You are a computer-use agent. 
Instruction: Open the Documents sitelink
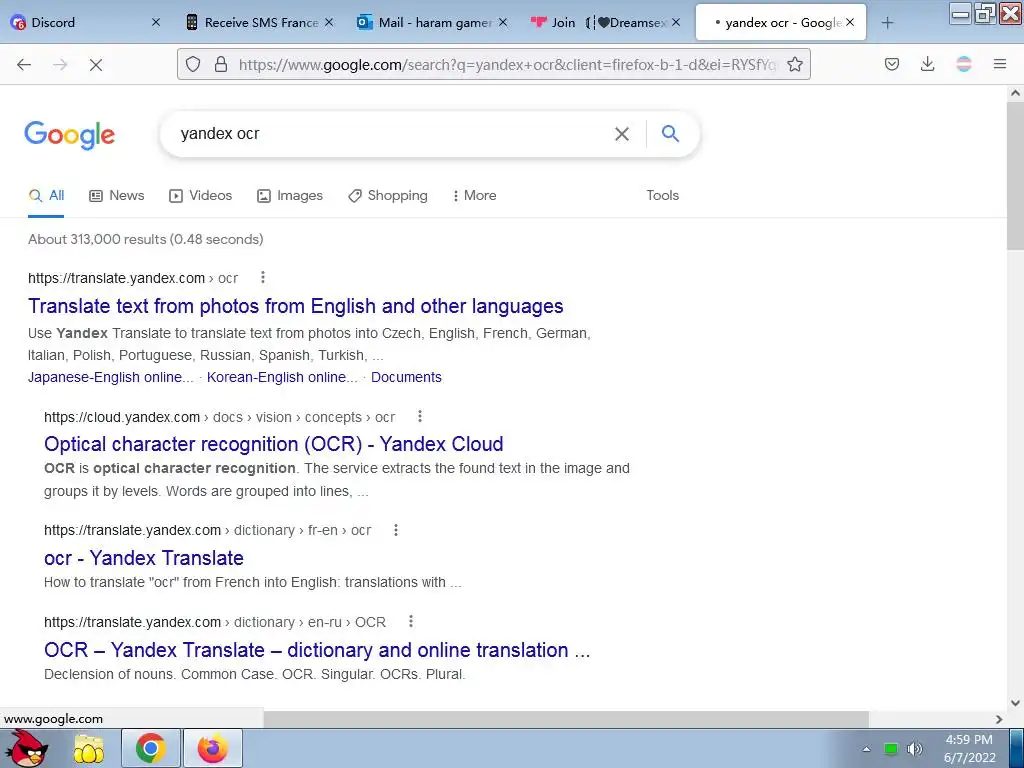(x=406, y=377)
